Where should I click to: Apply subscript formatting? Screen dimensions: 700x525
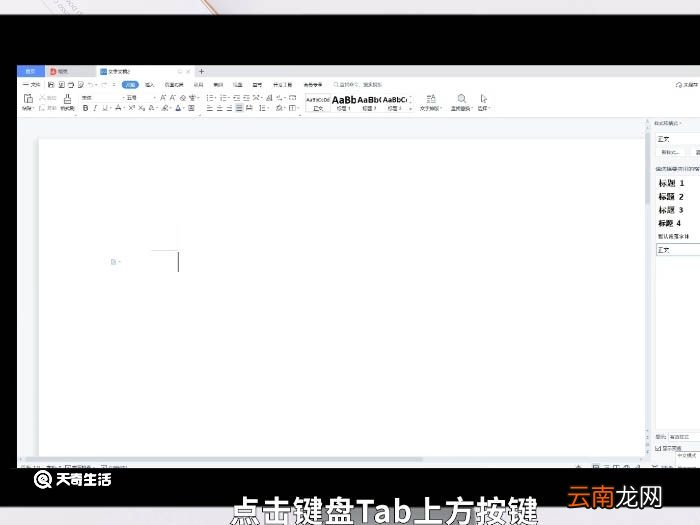[x=141, y=108]
